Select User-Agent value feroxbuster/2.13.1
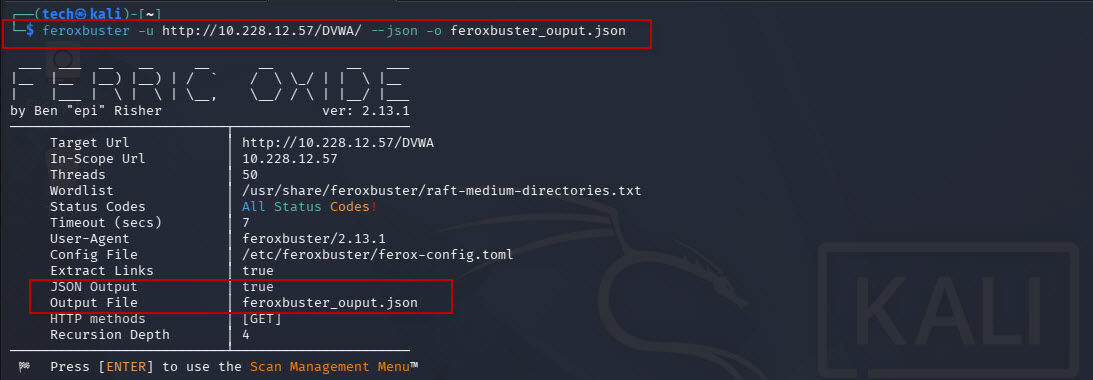 coord(314,239)
